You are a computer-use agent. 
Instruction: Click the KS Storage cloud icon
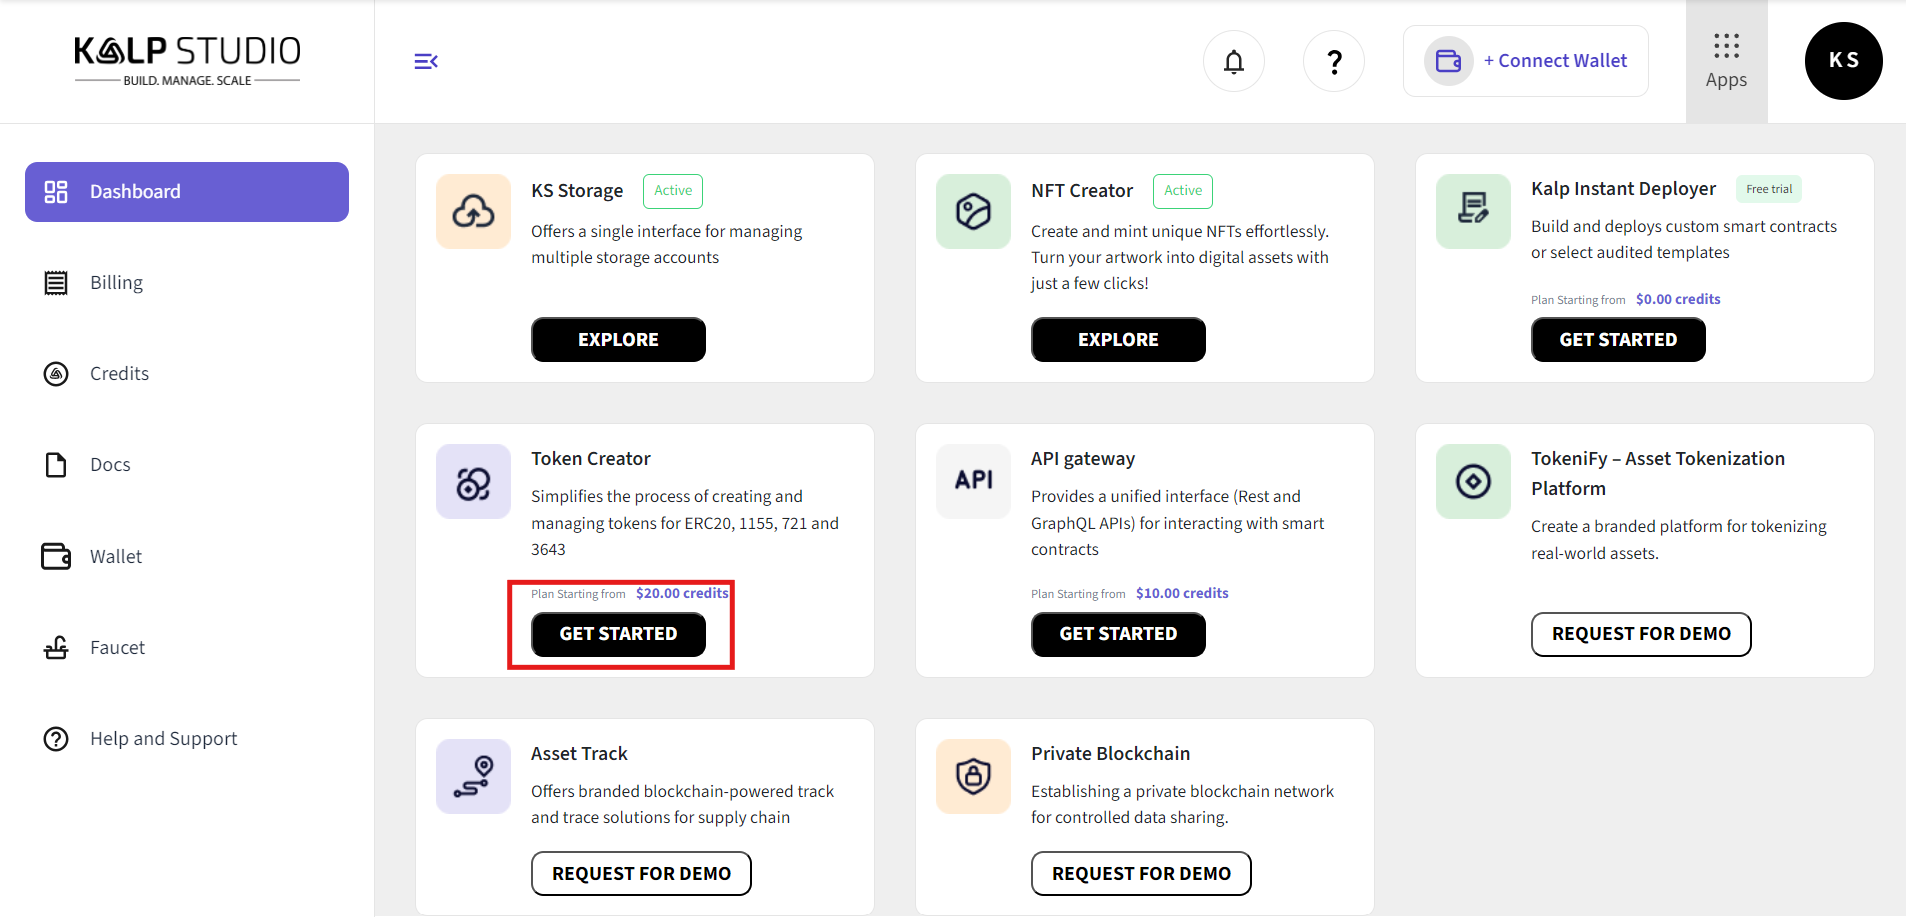click(x=473, y=211)
